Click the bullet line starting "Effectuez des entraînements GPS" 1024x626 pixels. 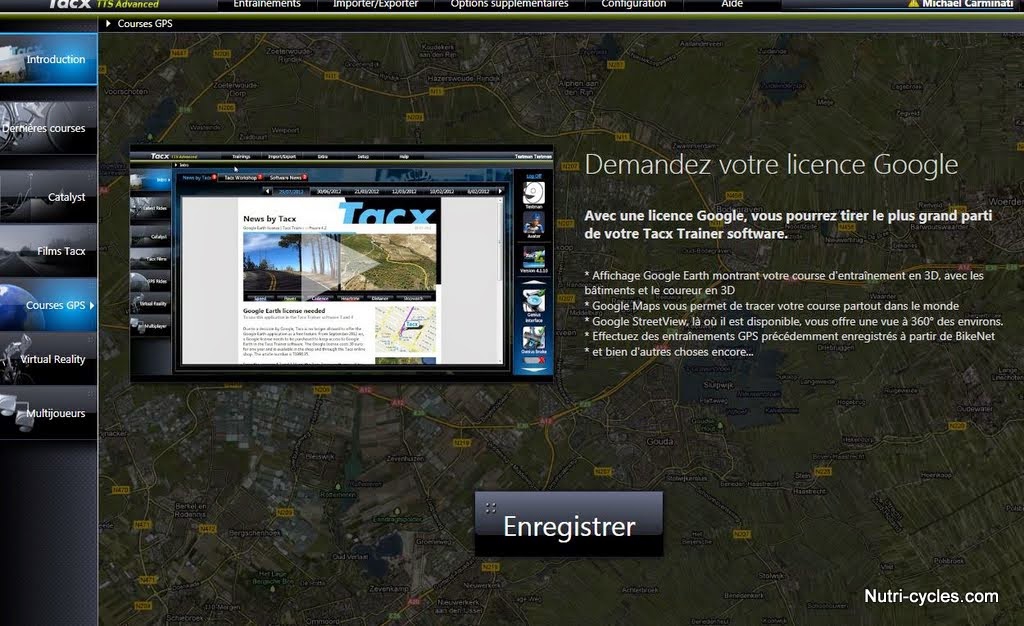[x=790, y=336]
